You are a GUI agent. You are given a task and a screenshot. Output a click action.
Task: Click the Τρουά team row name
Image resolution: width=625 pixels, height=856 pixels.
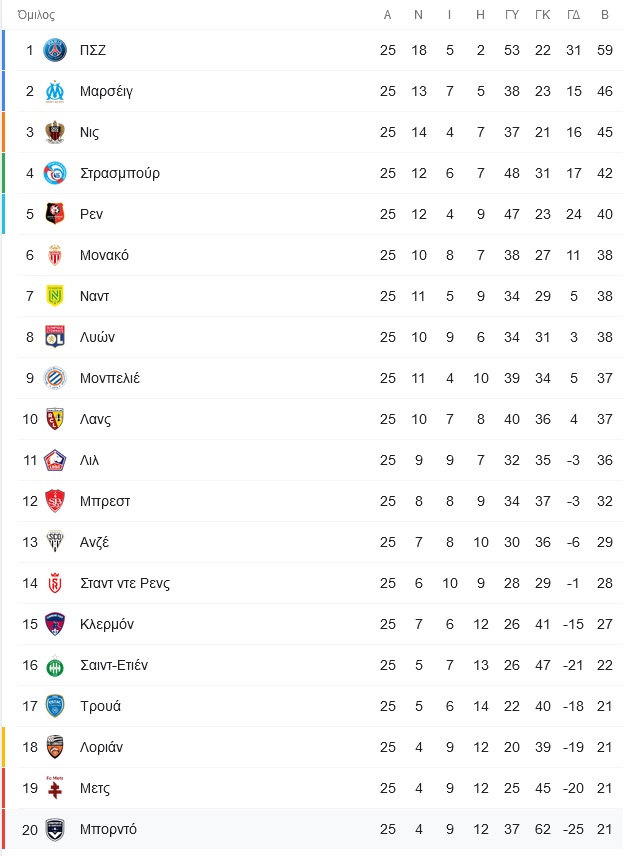[x=100, y=706]
